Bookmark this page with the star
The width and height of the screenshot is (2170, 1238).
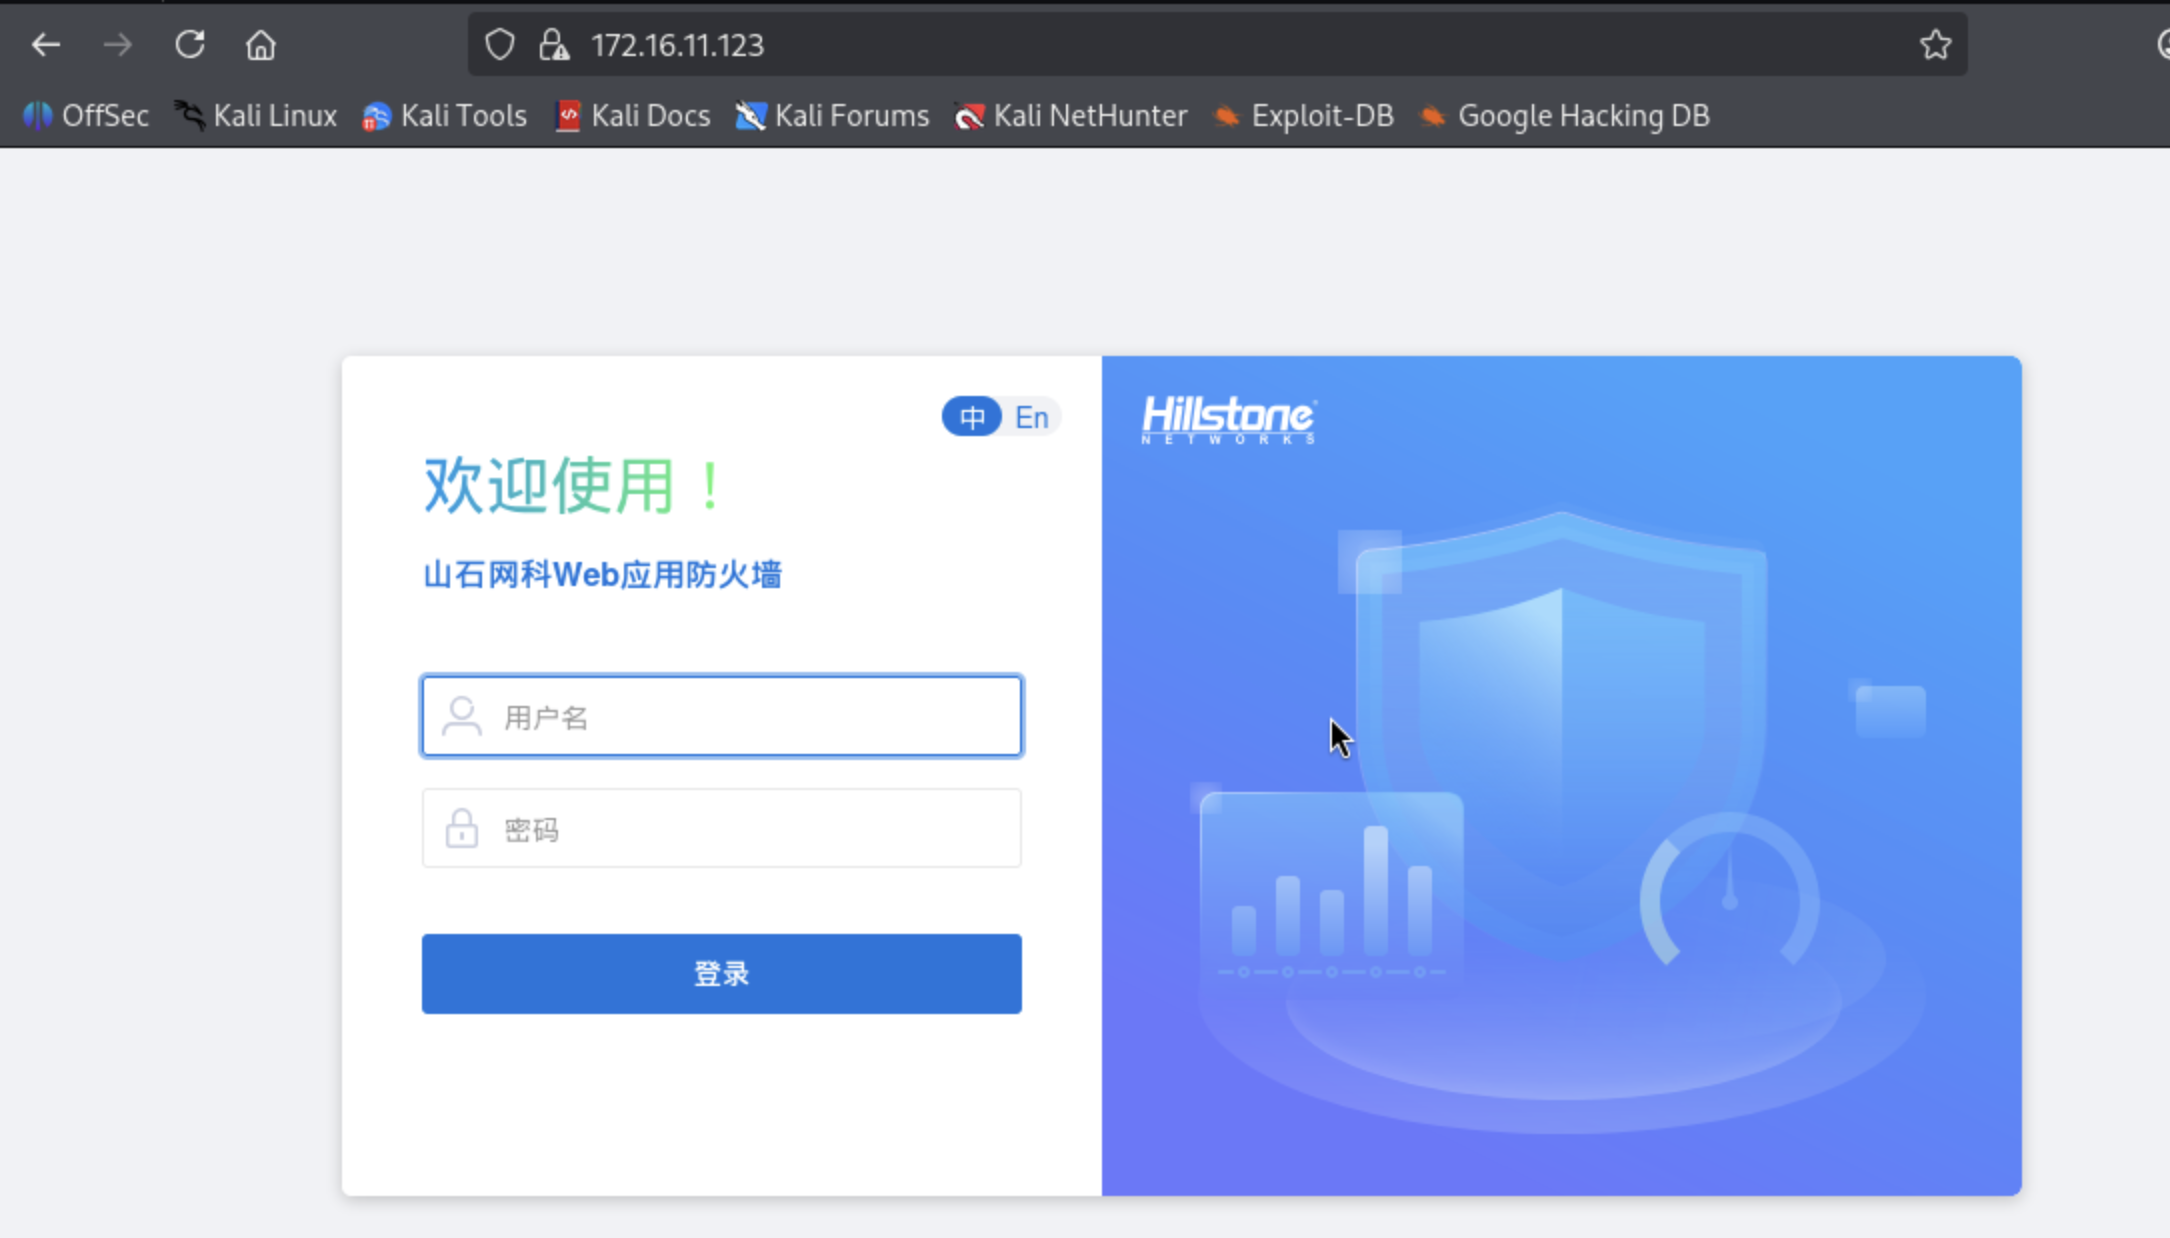[x=1935, y=45]
